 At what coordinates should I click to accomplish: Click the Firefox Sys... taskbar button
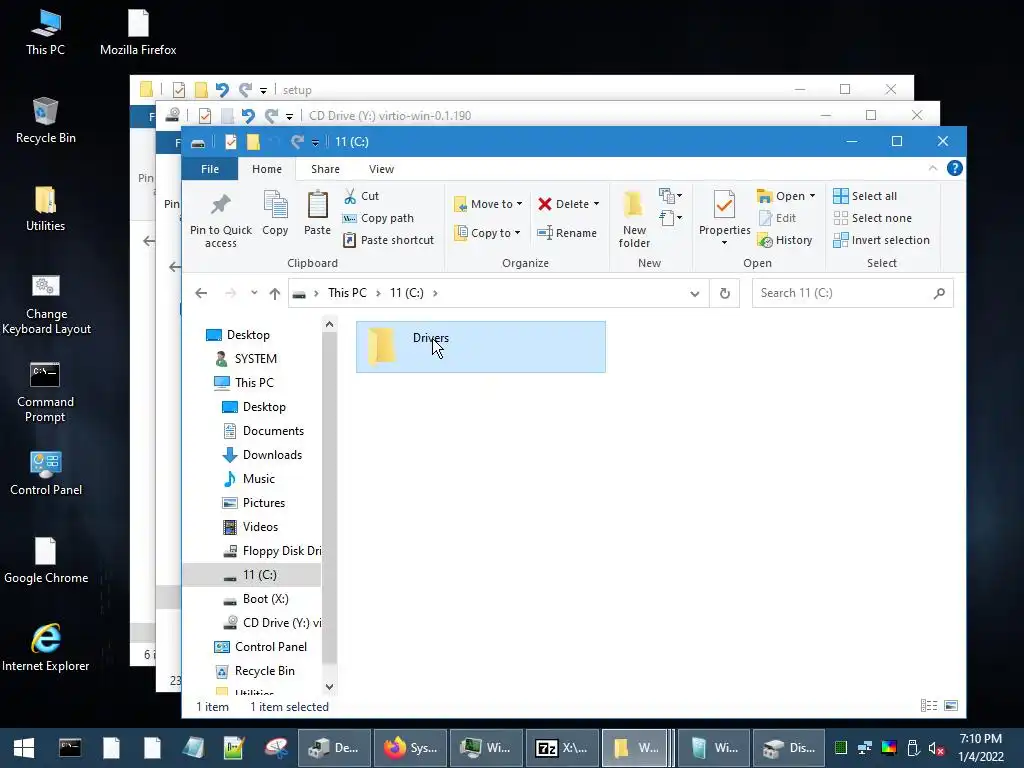(410, 748)
